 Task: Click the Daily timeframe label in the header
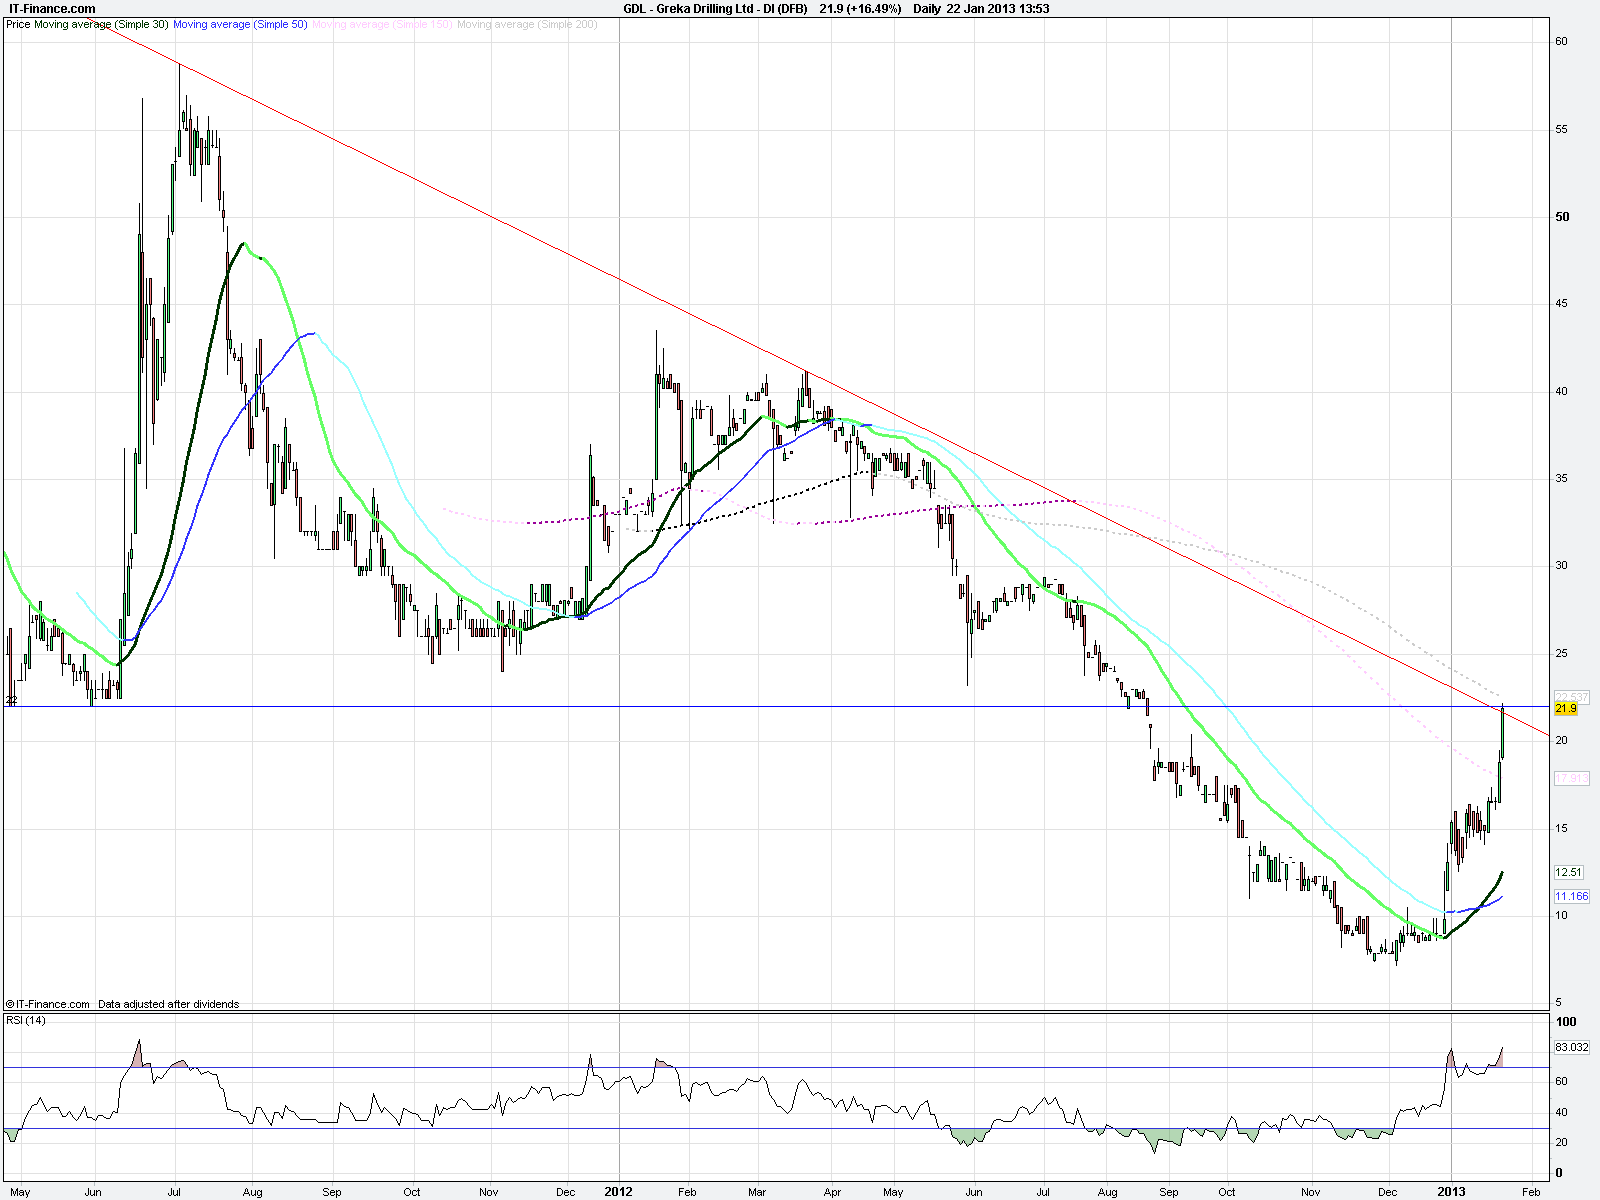point(927,9)
